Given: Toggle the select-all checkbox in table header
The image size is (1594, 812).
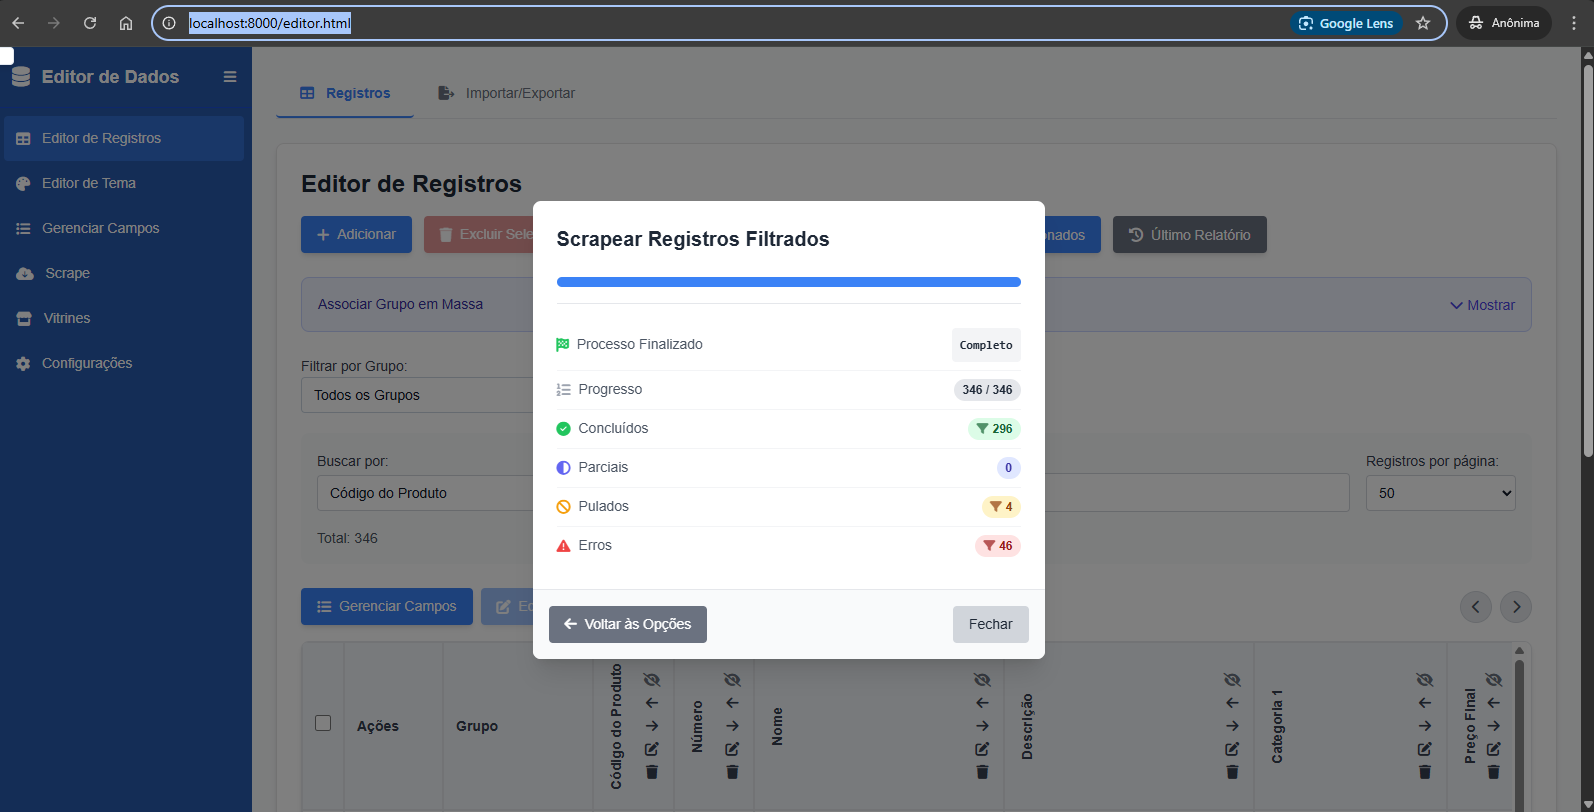Looking at the screenshot, I should pyautogui.click(x=323, y=723).
